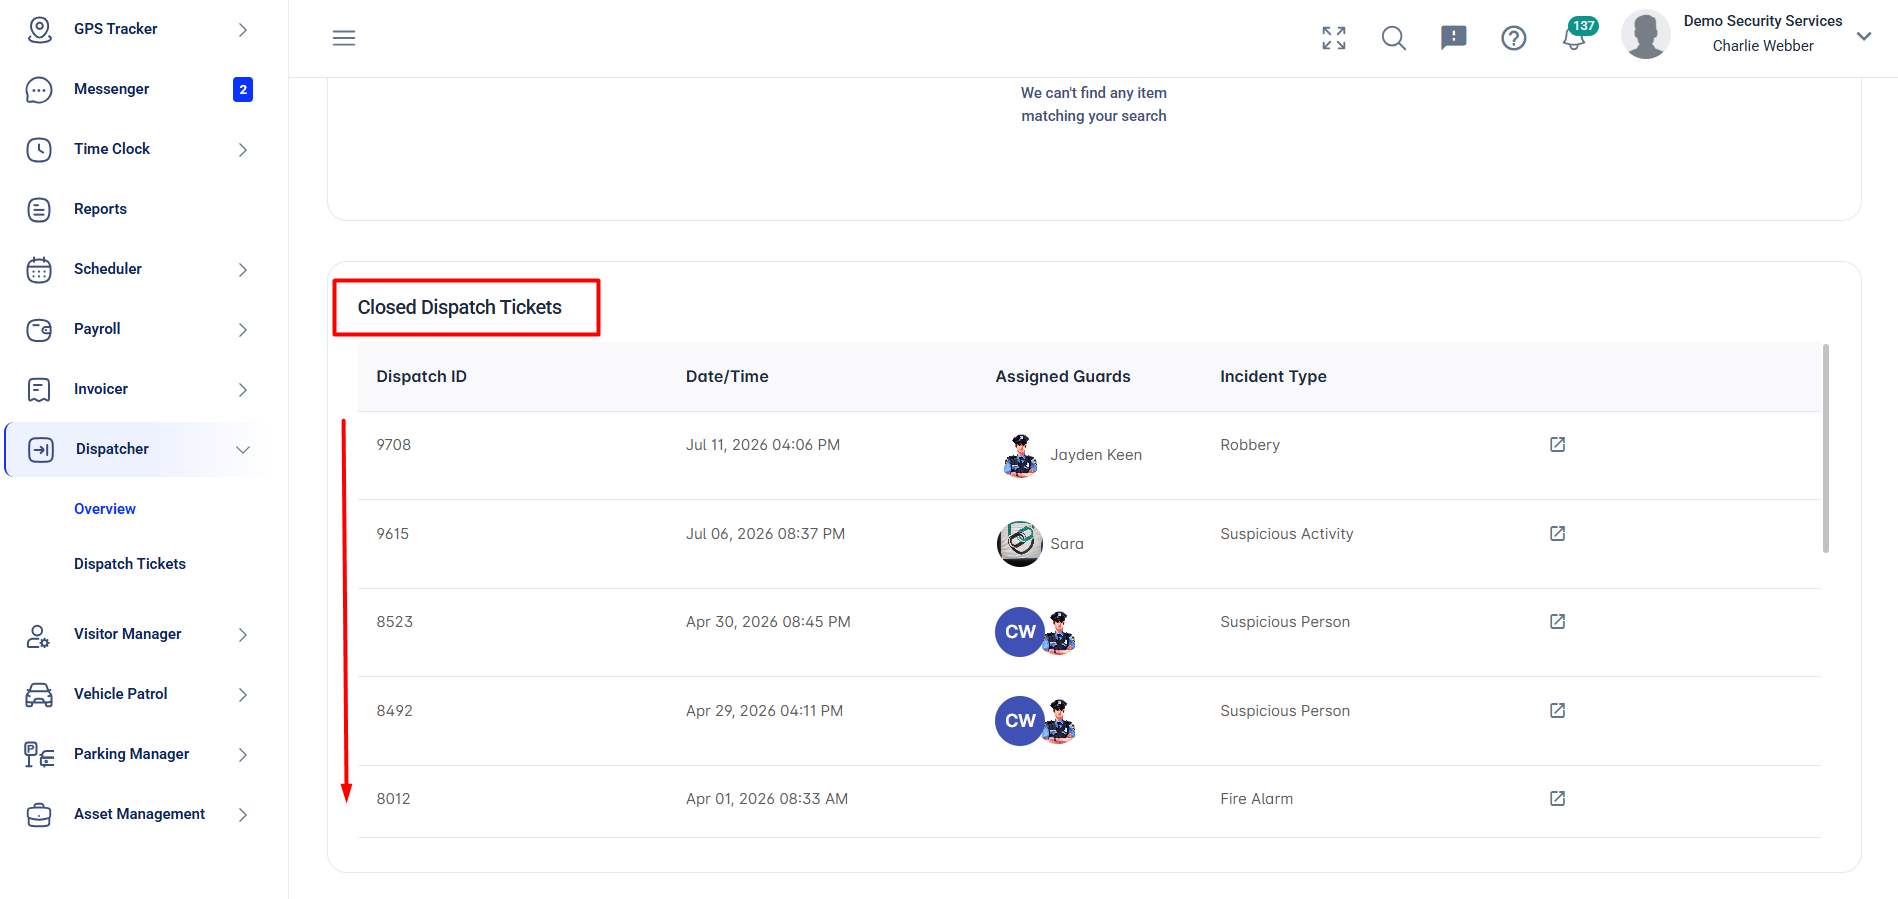Open the search magnifier icon
The image size is (1898, 899).
(x=1394, y=38)
